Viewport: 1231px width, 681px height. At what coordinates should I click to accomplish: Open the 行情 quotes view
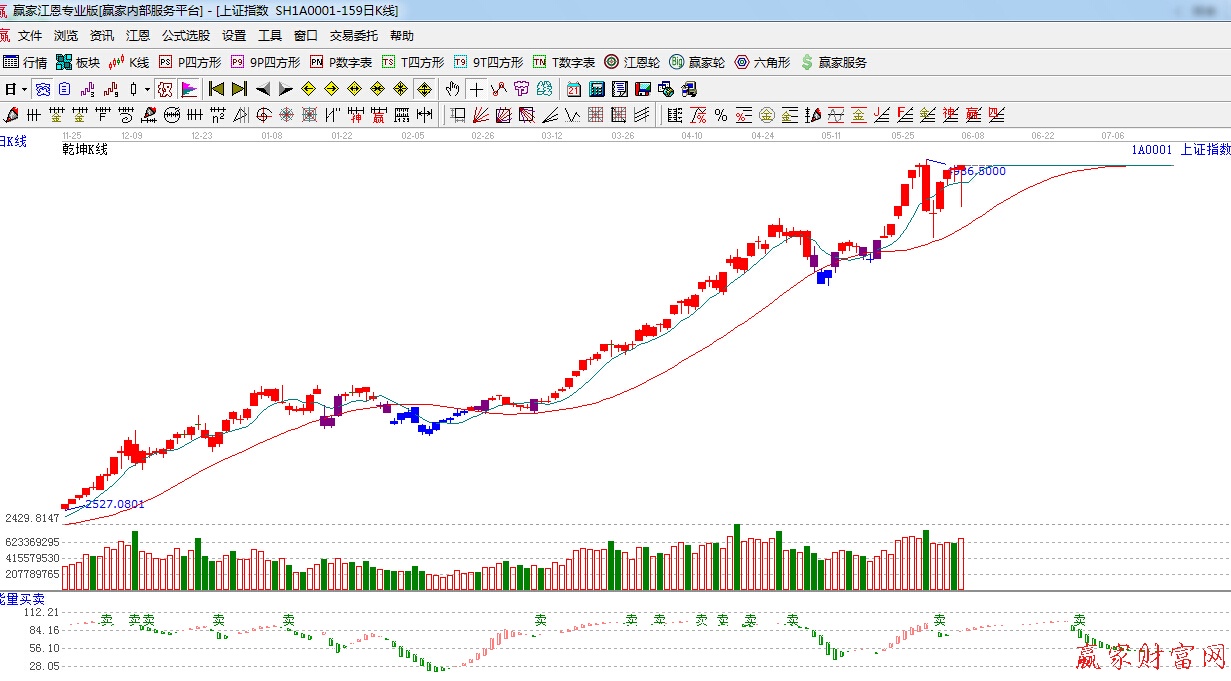click(25, 62)
